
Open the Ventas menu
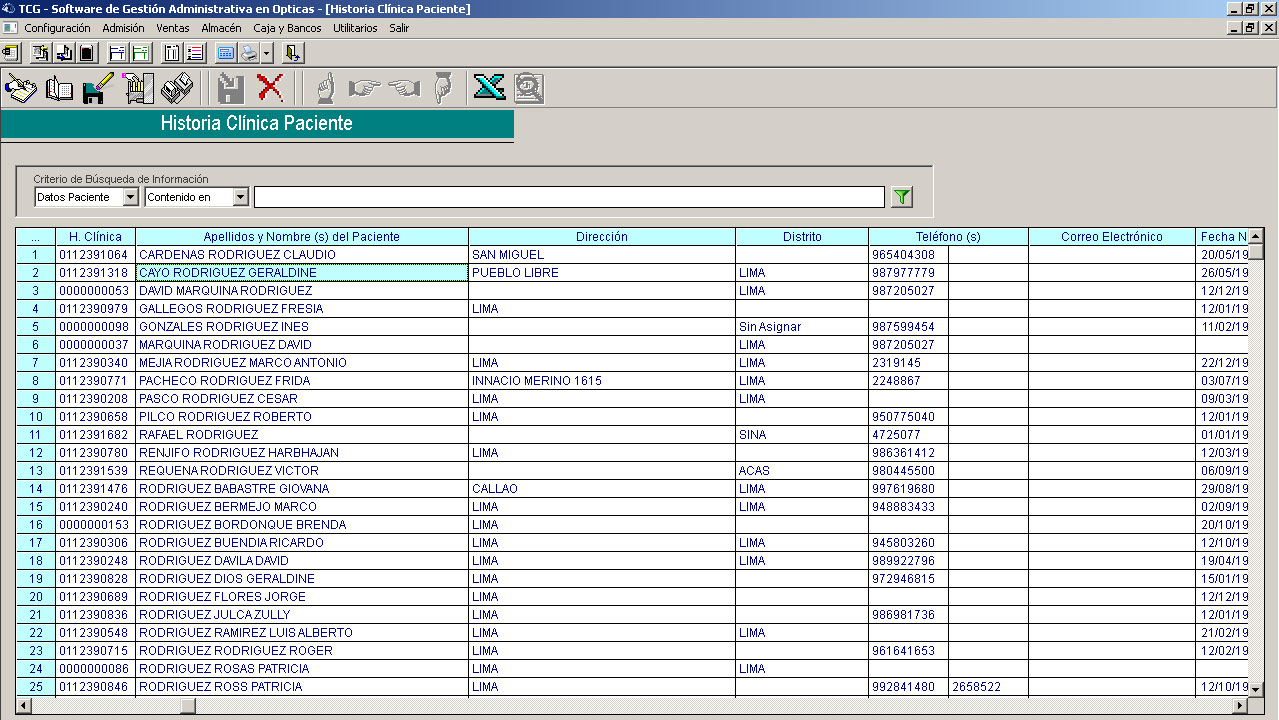(172, 28)
